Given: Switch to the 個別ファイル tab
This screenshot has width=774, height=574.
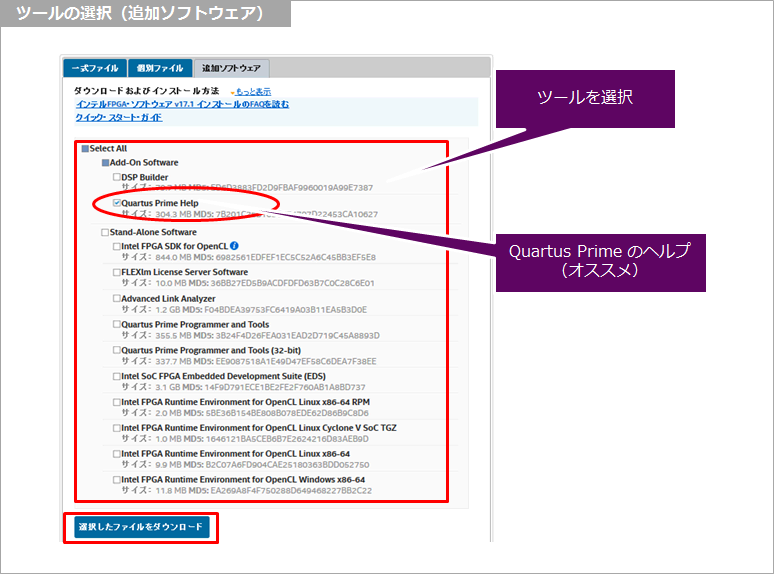Looking at the screenshot, I should click(x=160, y=68).
